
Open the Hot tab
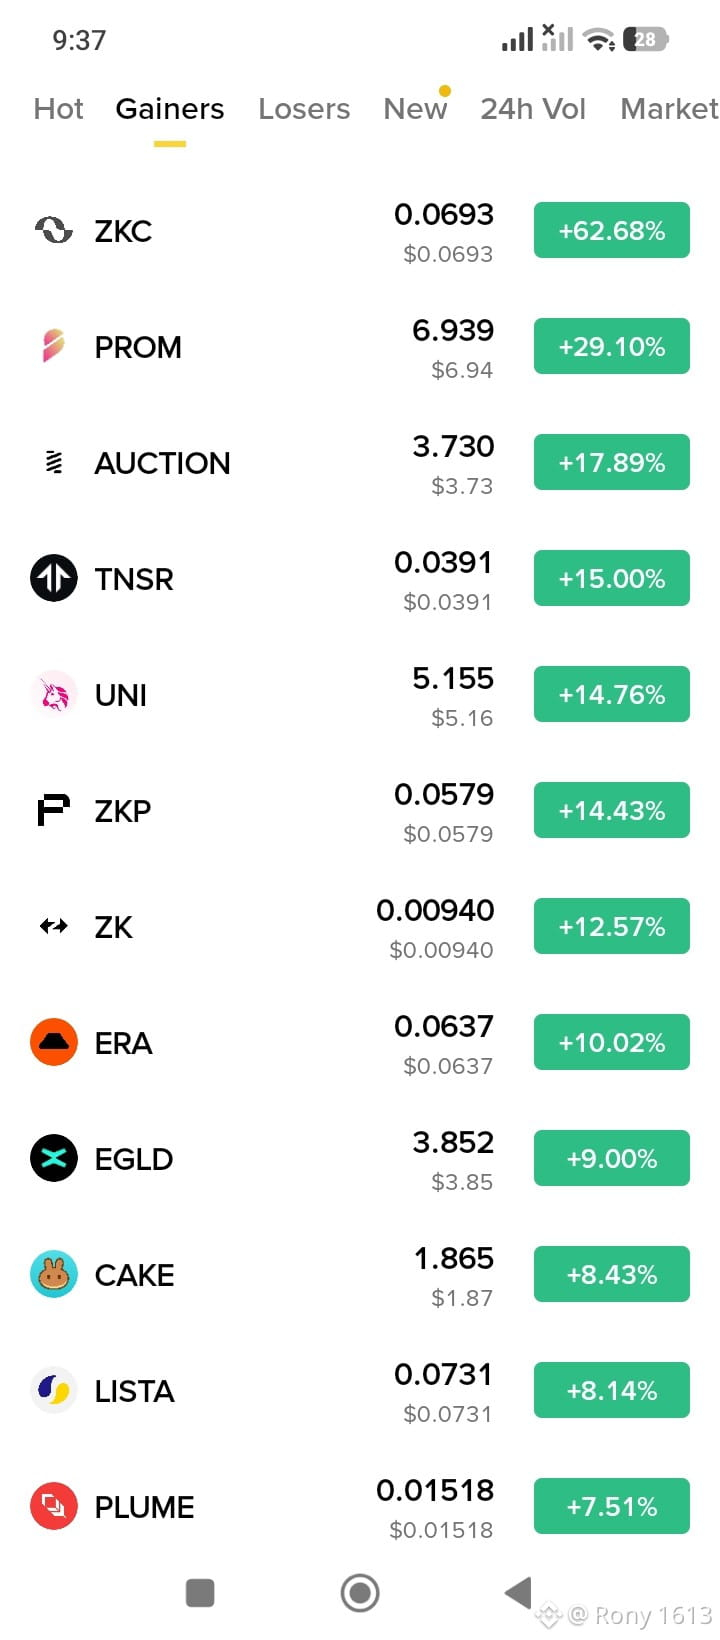click(58, 108)
